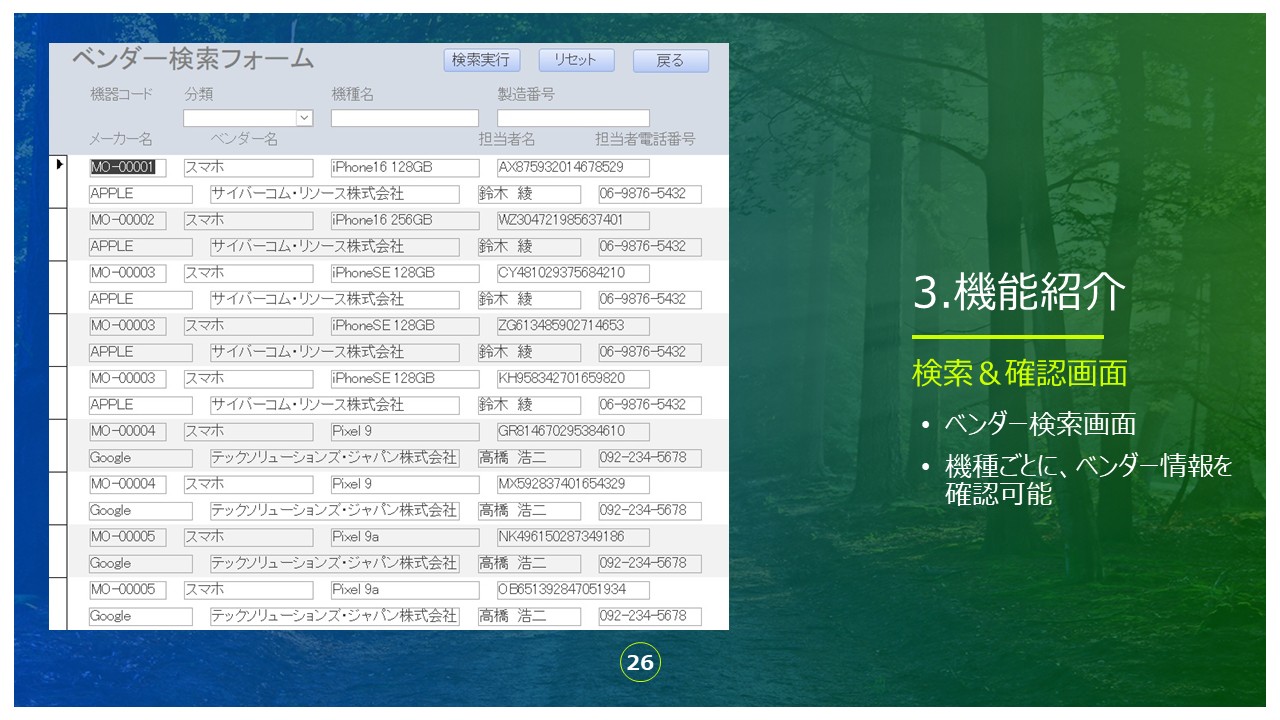Click the selected MO-00001 code field
The height and width of the screenshot is (720, 1280).
coord(127,168)
